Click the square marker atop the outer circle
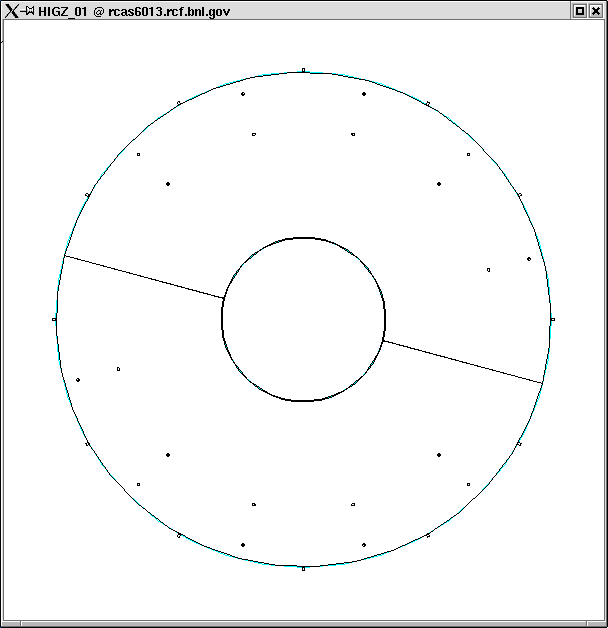The image size is (608, 628). click(303, 70)
